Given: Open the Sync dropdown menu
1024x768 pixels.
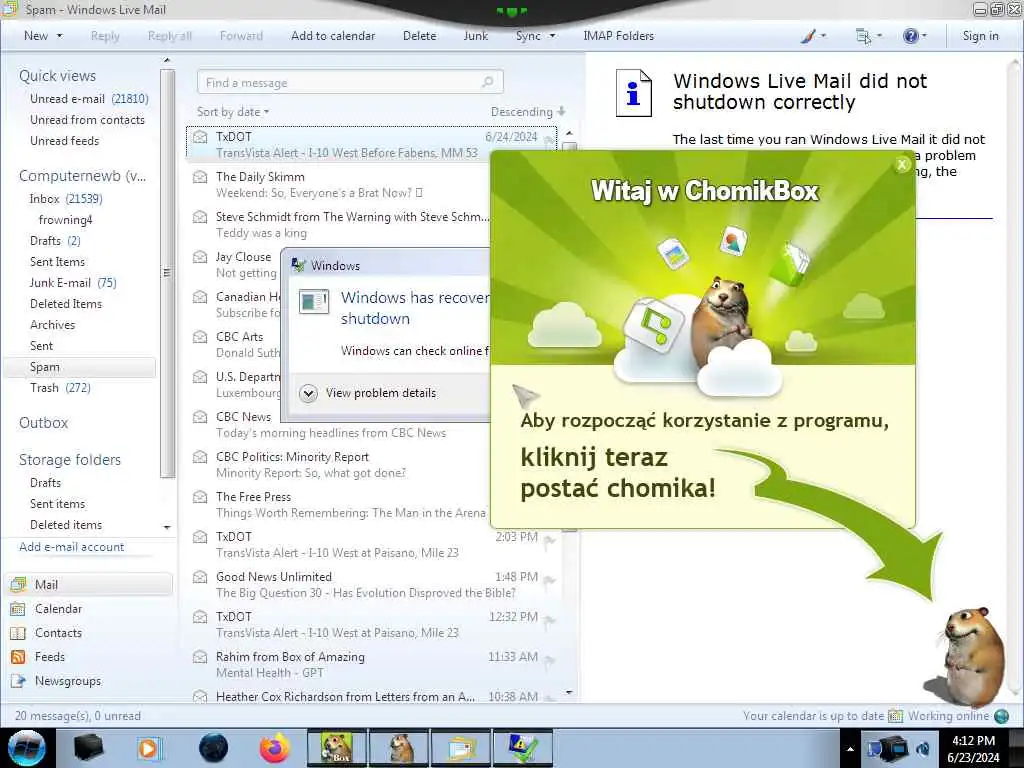Looking at the screenshot, I should [536, 36].
